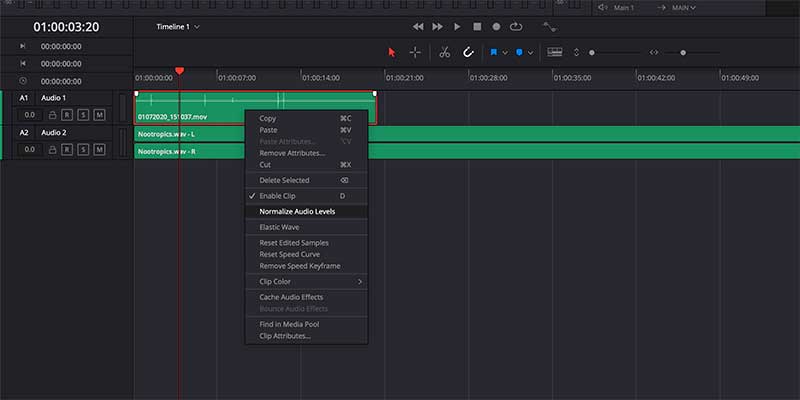This screenshot has height=400, width=800.
Task: Activate the range selection crosshair tool
Action: coord(415,53)
